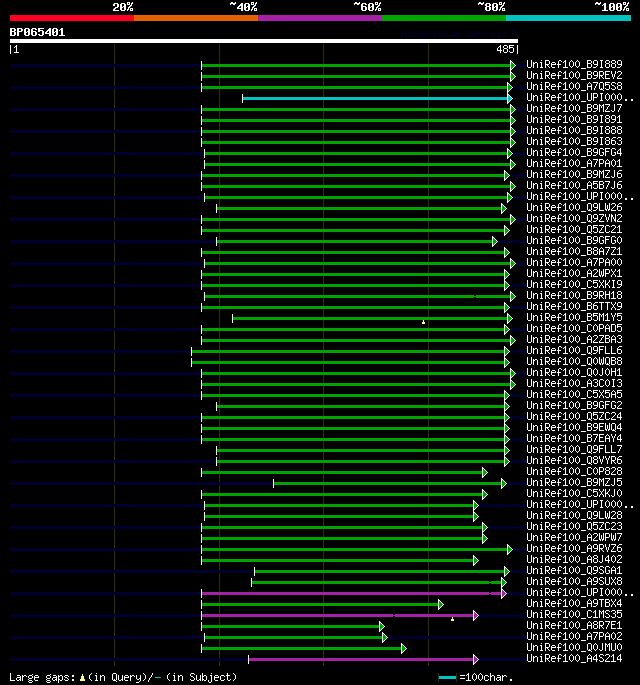Viewport: 640px width, 685px height.
Task: Select the UniRef100_C0PAD5 label
Action: pyautogui.click(x=574, y=329)
